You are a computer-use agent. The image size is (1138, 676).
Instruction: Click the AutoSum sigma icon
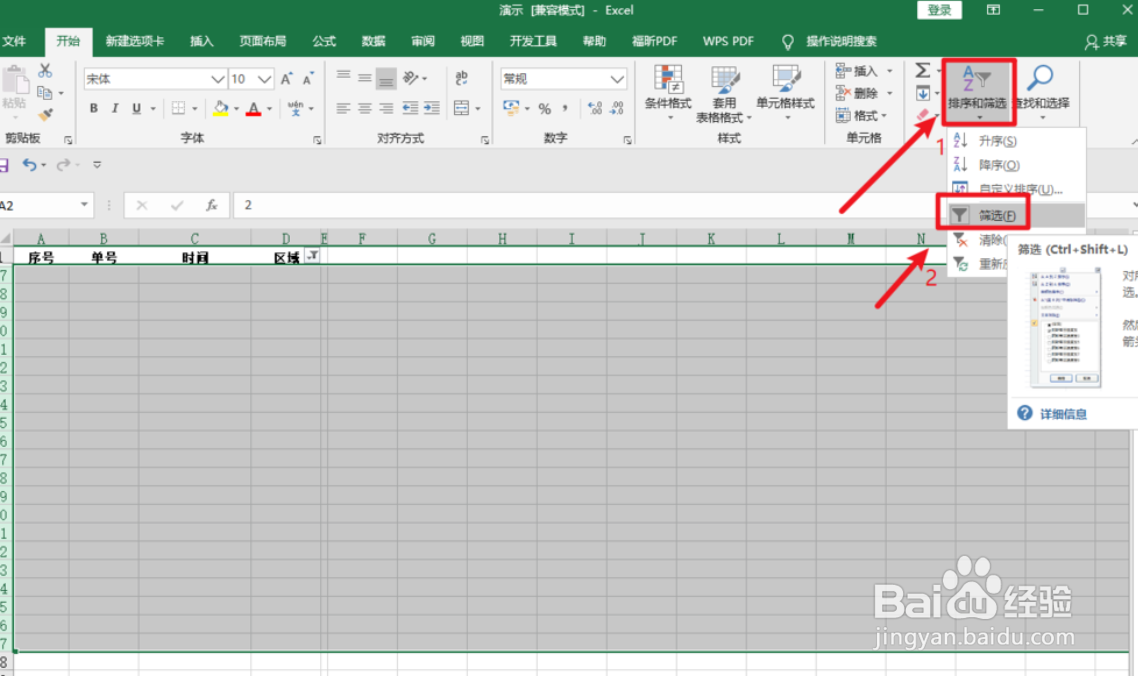[x=922, y=70]
